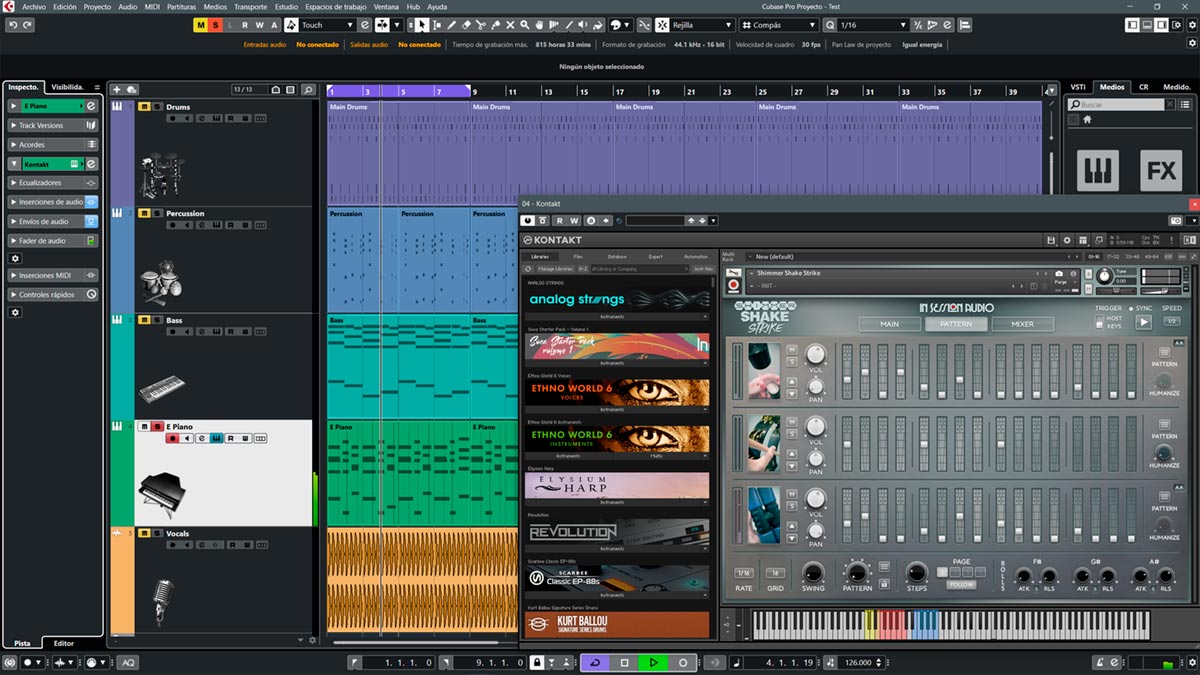This screenshot has width=1200, height=675.
Task: Solo the Vocals track
Action: 157,533
